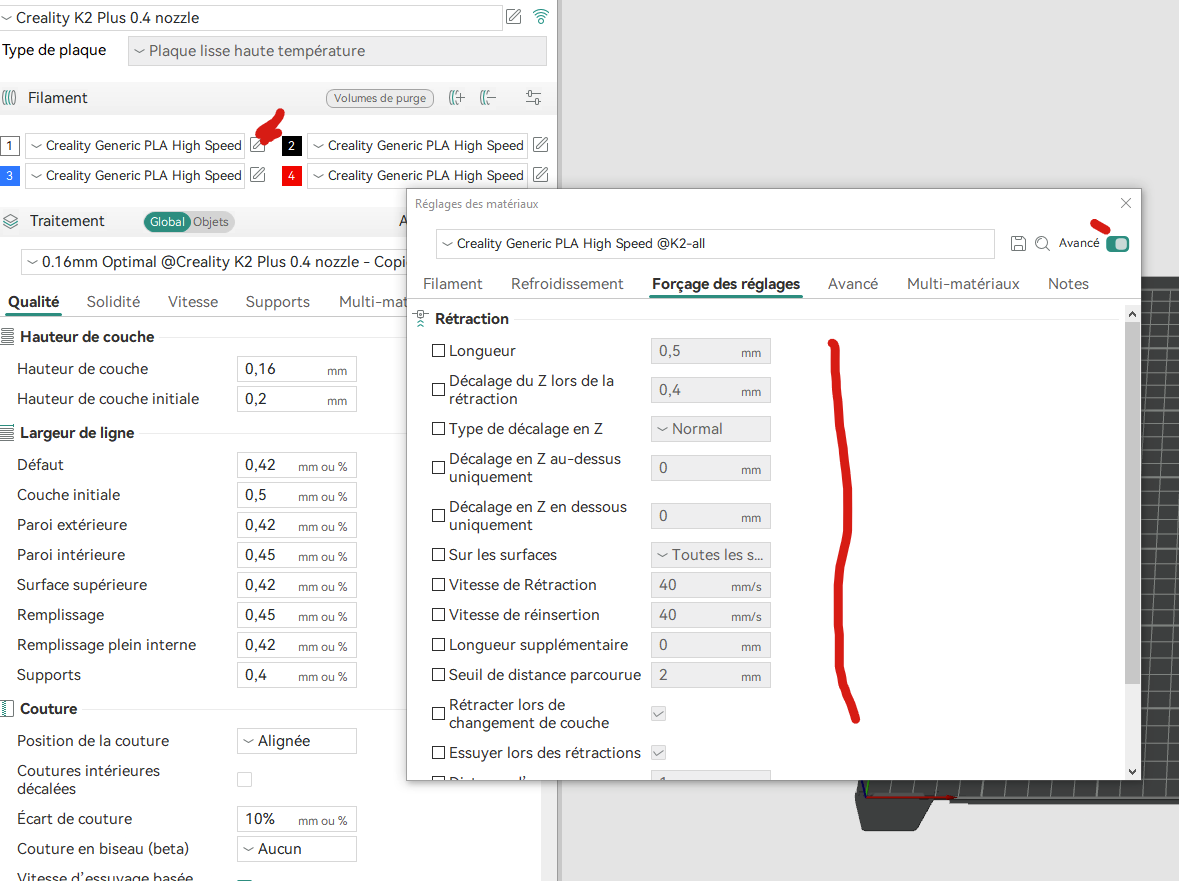The image size is (1179, 881).
Task: Click the Hauteur de couche value field
Action: tap(296, 369)
